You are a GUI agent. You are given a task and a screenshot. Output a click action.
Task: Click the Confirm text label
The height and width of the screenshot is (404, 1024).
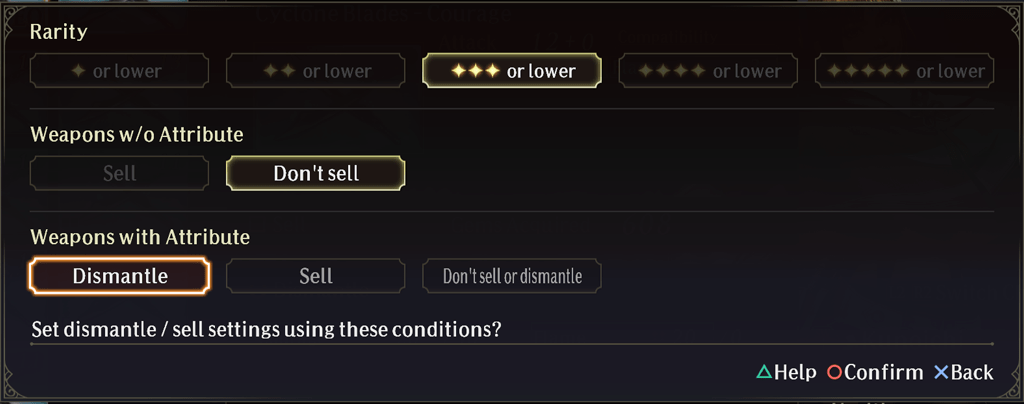[884, 372]
